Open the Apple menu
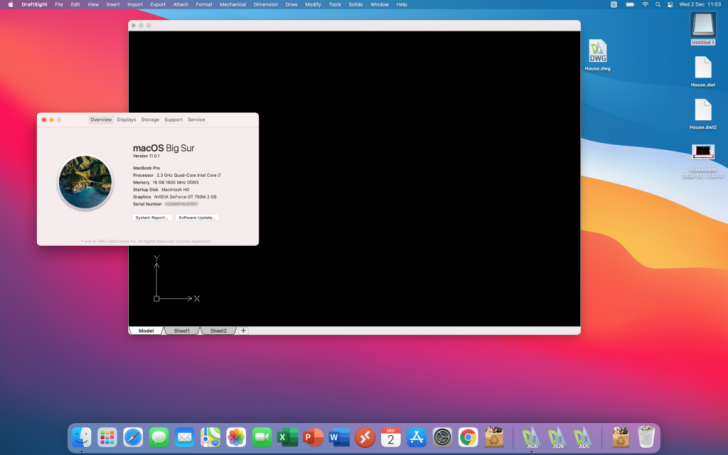Screen dimensions: 728x455 pyautogui.click(x=9, y=4)
